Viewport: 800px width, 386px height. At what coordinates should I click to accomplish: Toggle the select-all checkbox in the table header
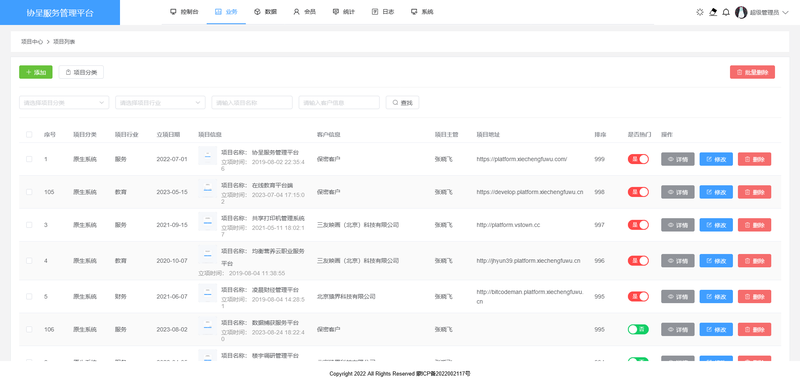[29, 135]
